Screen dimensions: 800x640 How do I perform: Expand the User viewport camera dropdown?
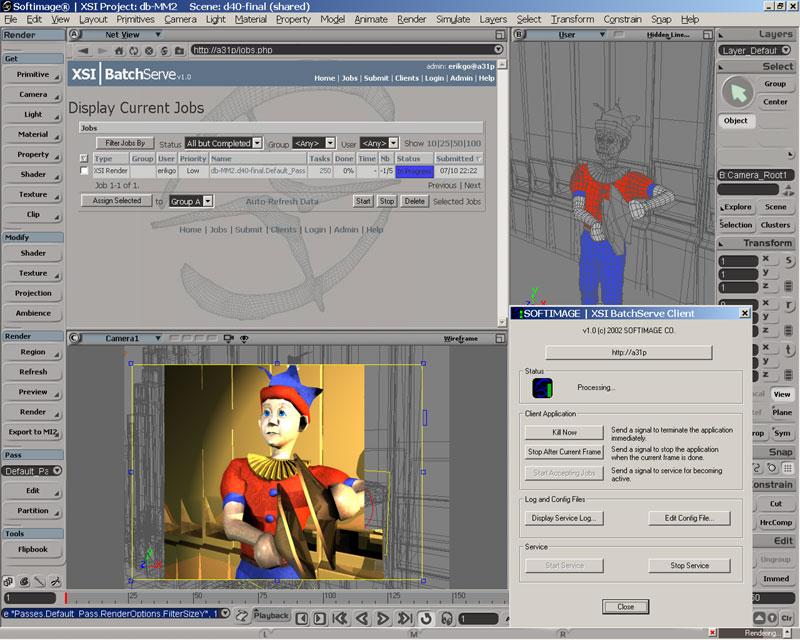pyautogui.click(x=603, y=35)
